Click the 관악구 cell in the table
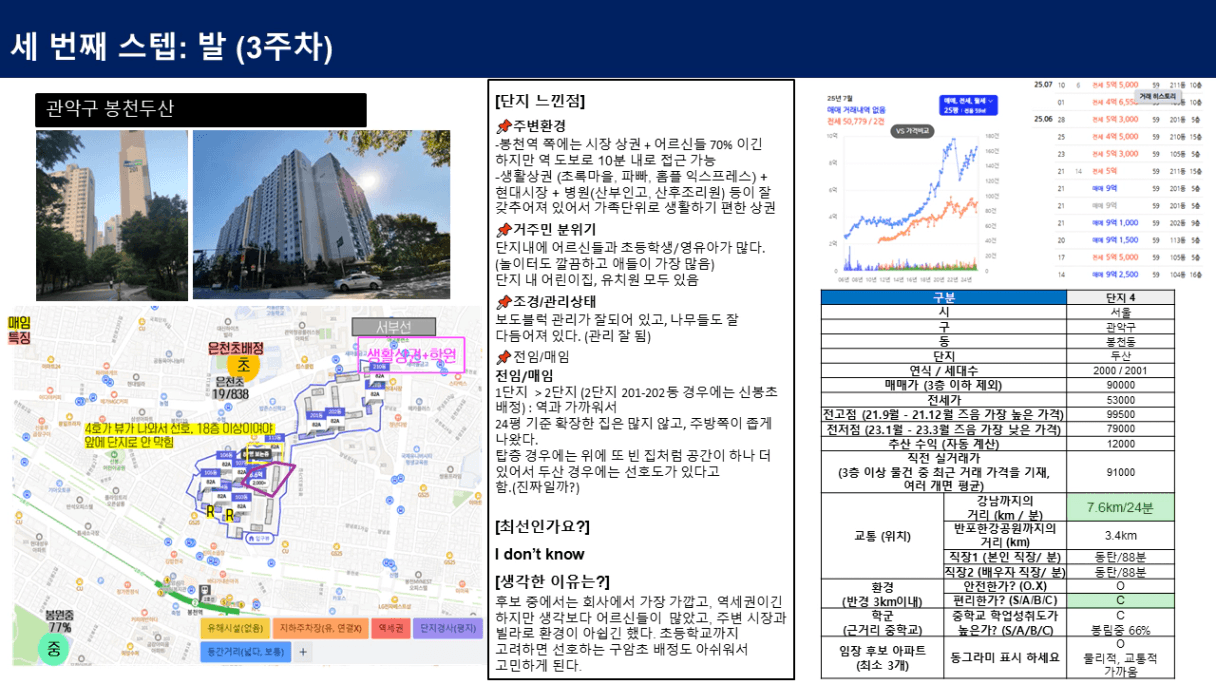Image resolution: width=1216 pixels, height=684 pixels. [1120, 326]
